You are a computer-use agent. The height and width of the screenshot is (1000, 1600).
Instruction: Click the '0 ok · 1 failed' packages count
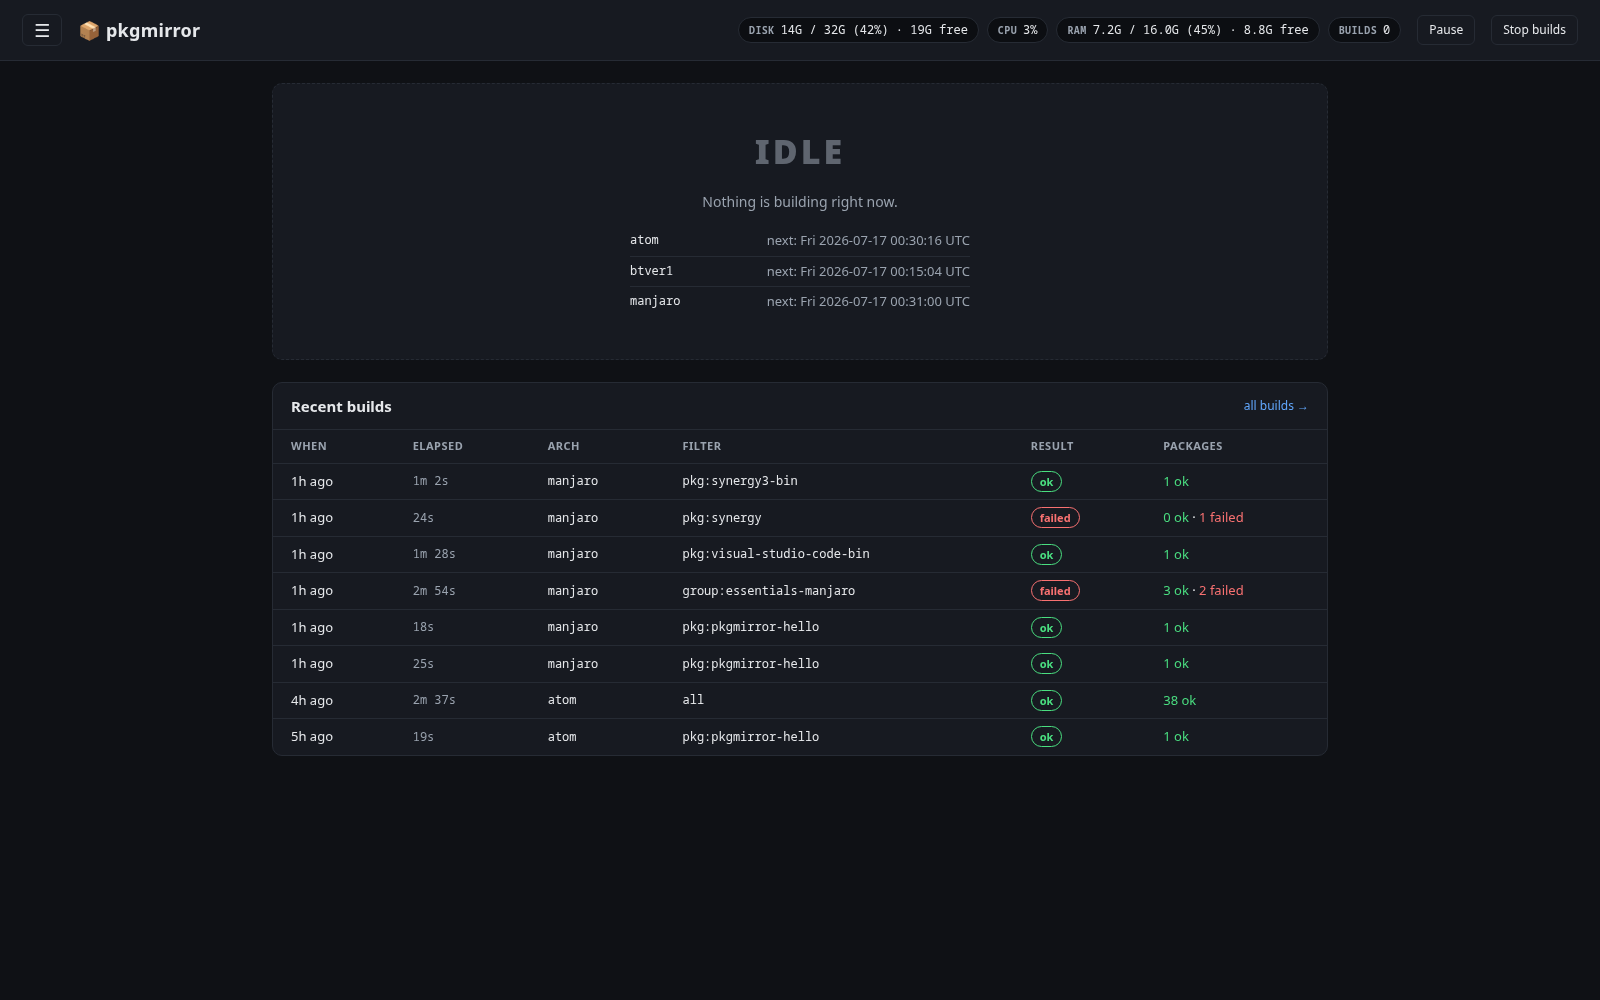1203,518
